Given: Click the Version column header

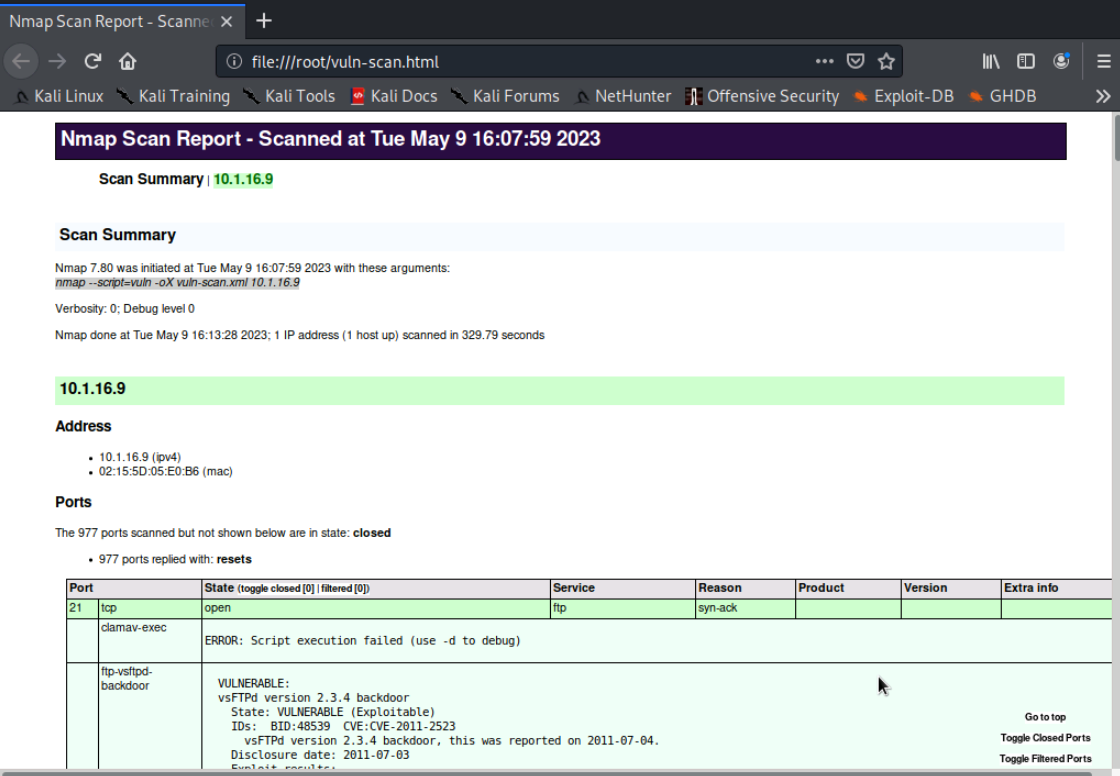Looking at the screenshot, I should tap(951, 588).
